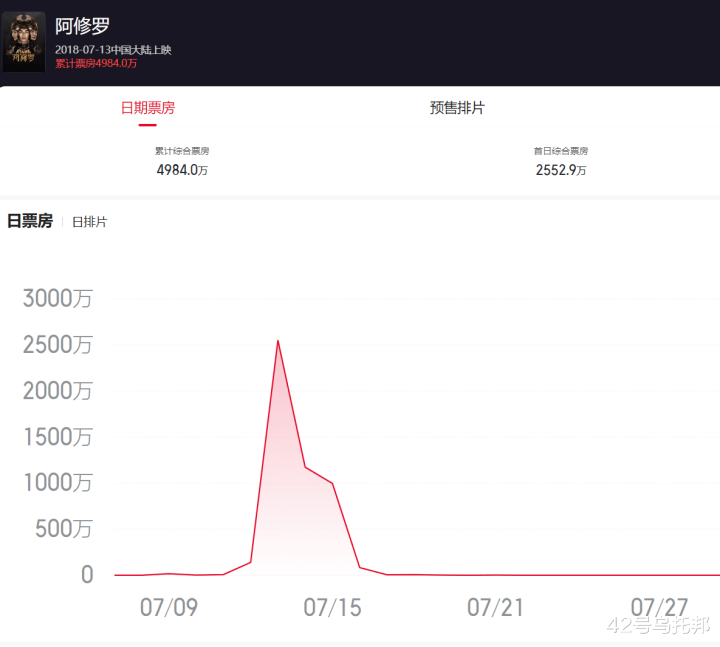720x647 pixels.
Task: Click the 1500万 y-axis label
Action: (58, 437)
